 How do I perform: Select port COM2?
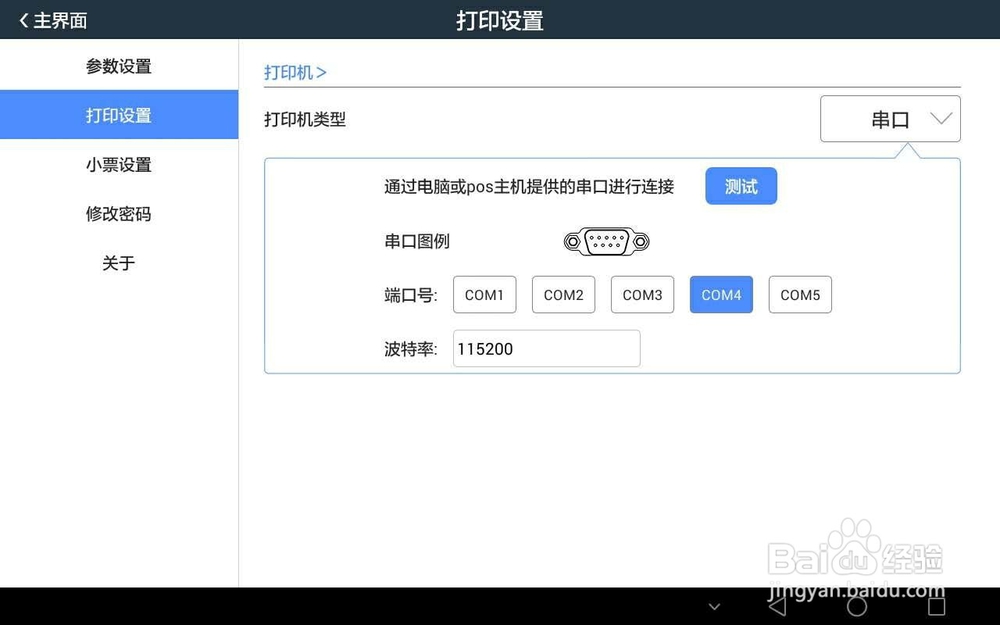[564, 295]
